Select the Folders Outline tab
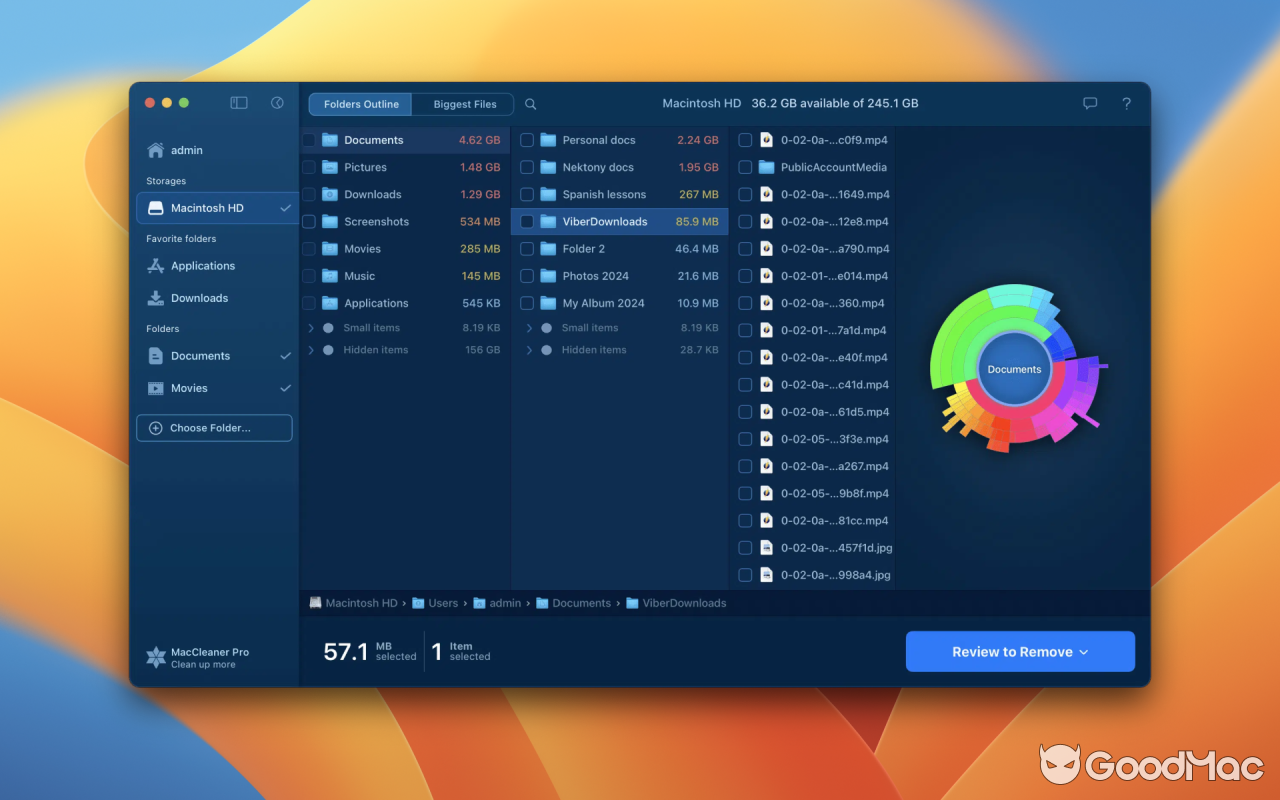This screenshot has width=1280, height=800. (x=359, y=103)
